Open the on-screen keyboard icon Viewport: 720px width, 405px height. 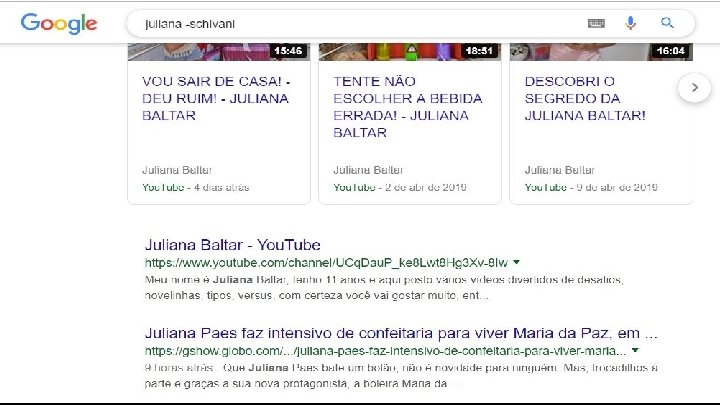click(x=596, y=23)
